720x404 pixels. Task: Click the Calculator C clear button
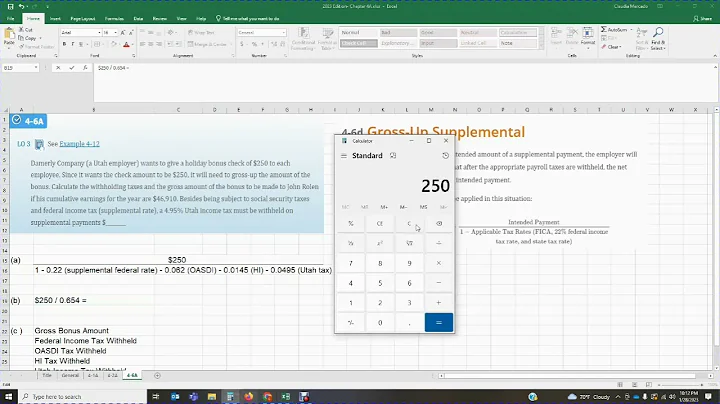409,224
